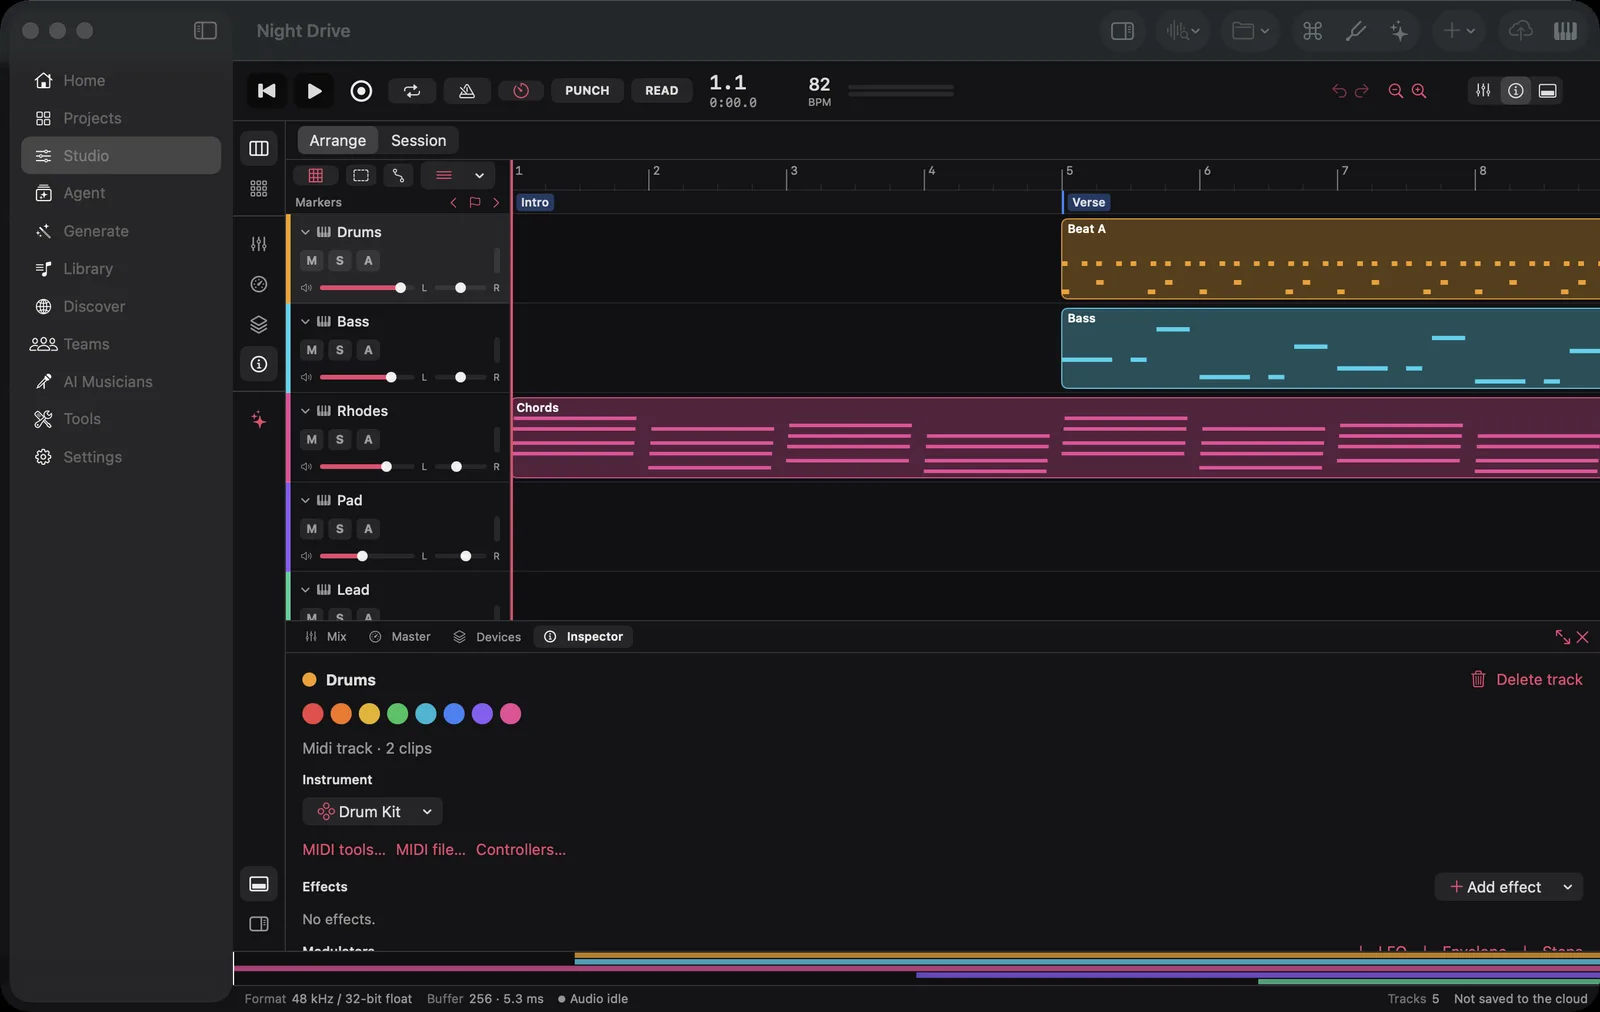This screenshot has height=1012, width=1600.
Task: Click the pink sparkle icon in vertical strip
Action: point(259,420)
